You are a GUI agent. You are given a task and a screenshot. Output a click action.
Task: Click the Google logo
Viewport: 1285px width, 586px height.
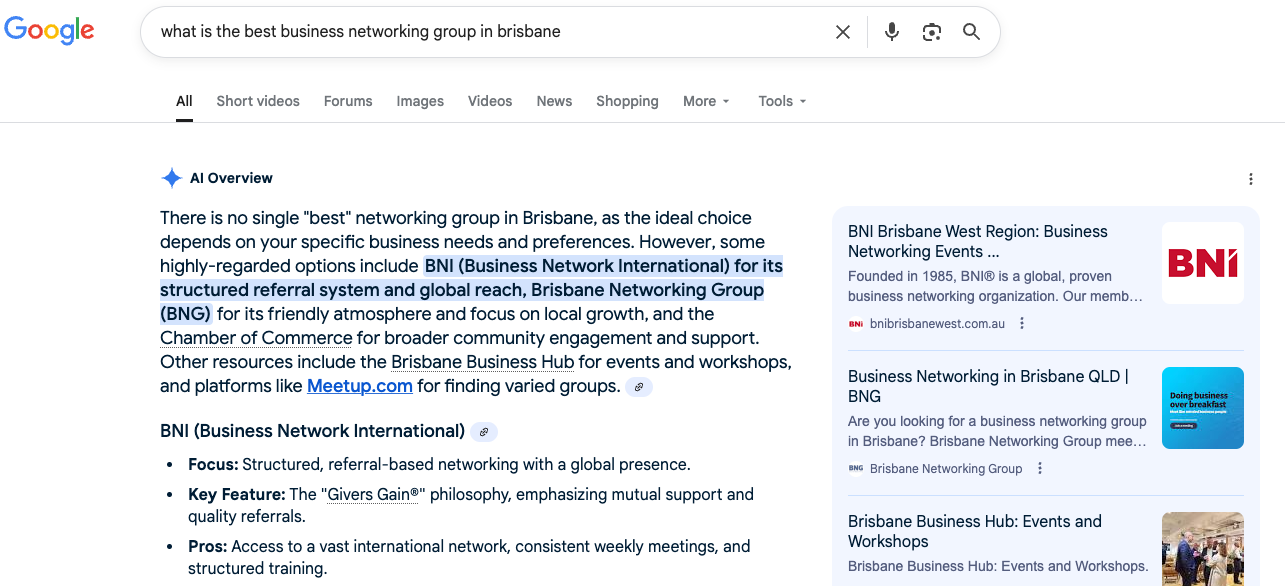49,31
